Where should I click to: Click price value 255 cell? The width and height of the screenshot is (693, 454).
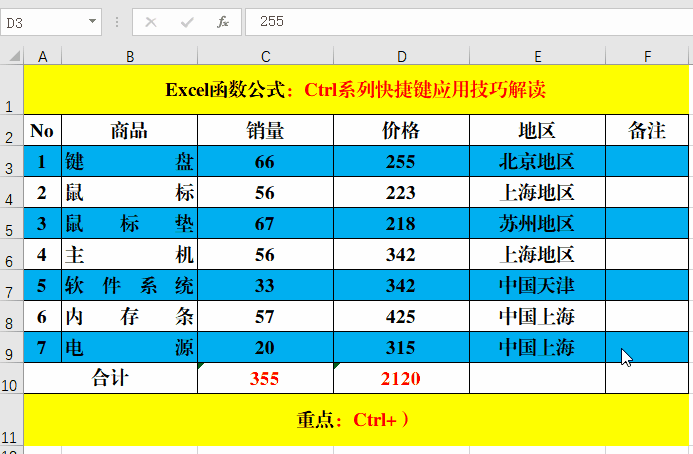click(401, 161)
